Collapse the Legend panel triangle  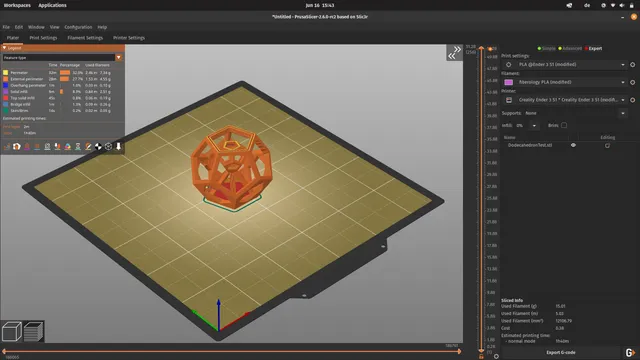(x=4, y=48)
